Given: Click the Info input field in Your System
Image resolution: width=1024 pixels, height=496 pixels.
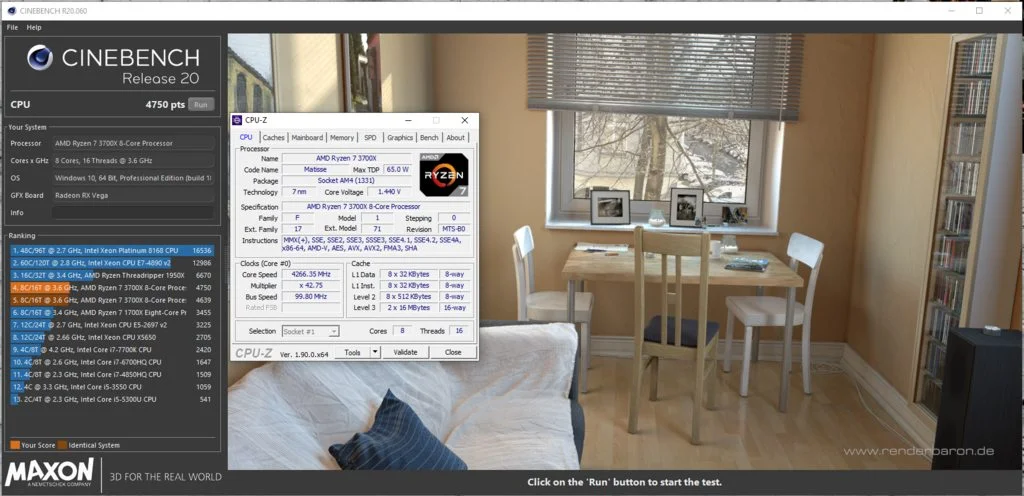Looking at the screenshot, I should 133,213.
